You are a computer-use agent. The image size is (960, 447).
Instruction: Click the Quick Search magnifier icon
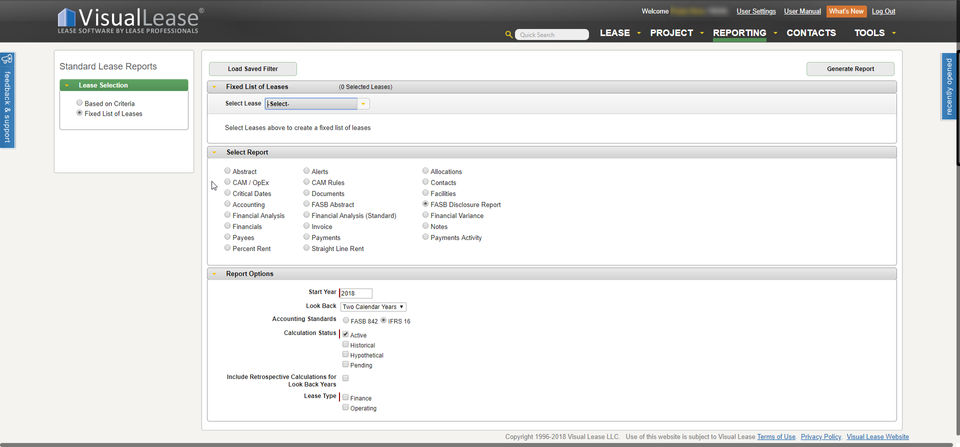click(509, 35)
